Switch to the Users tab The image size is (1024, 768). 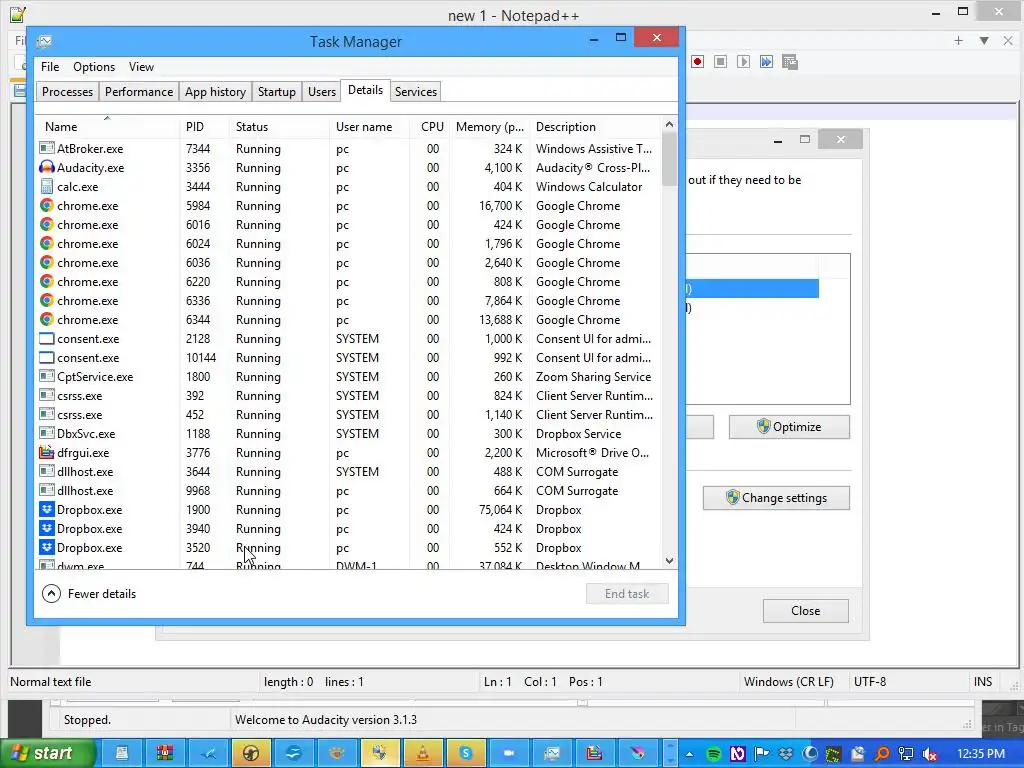click(321, 91)
